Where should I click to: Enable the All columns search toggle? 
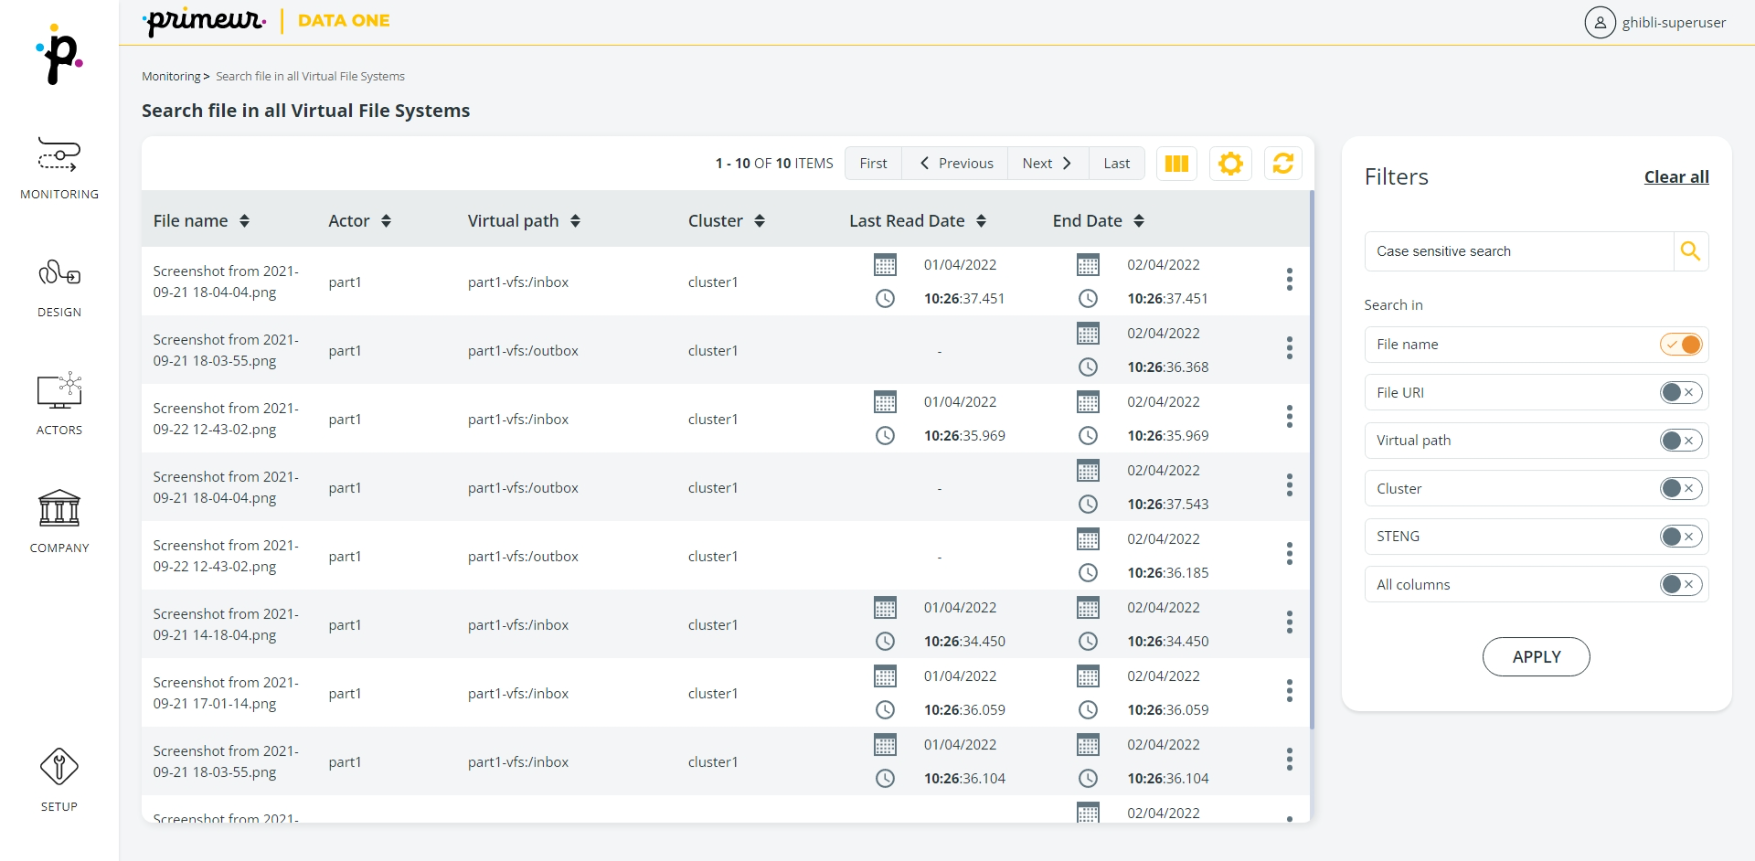click(1681, 584)
